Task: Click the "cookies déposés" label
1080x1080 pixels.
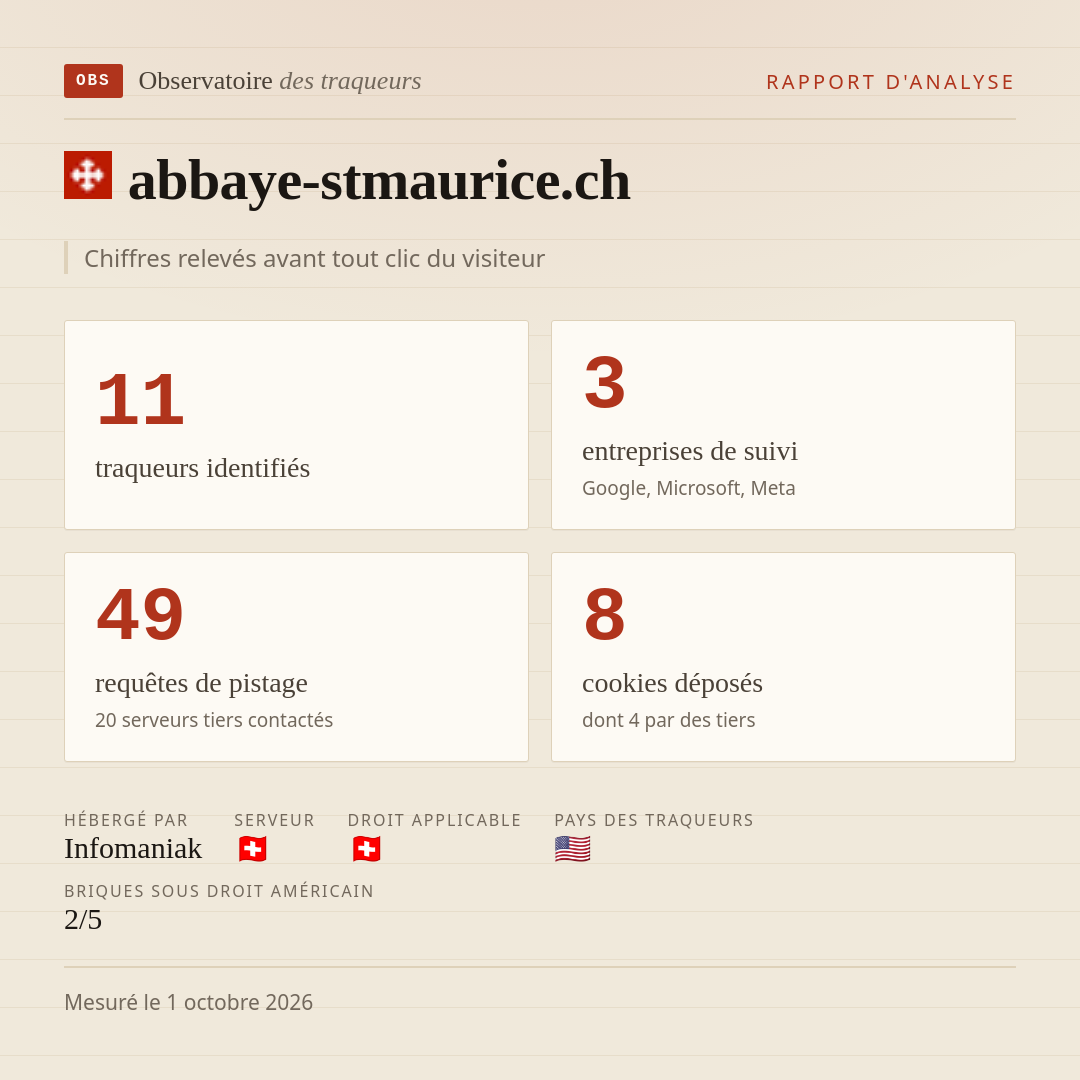Action: click(x=672, y=683)
